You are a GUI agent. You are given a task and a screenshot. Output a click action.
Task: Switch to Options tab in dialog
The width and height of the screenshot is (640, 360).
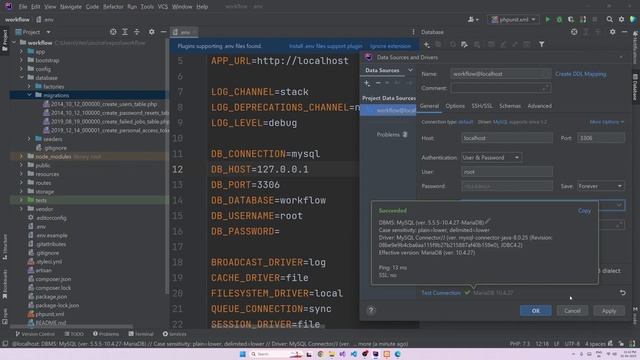455,106
